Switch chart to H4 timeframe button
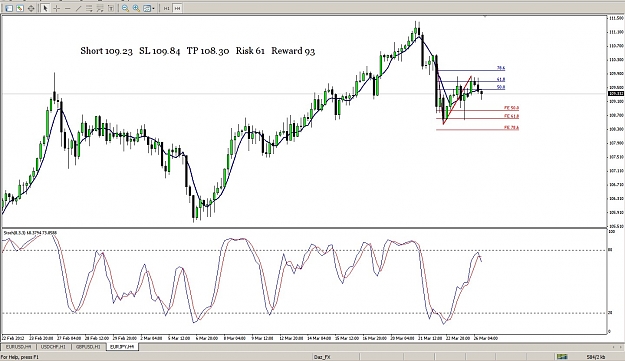The height and width of the screenshot is (361, 625). pyautogui.click(x=177, y=8)
